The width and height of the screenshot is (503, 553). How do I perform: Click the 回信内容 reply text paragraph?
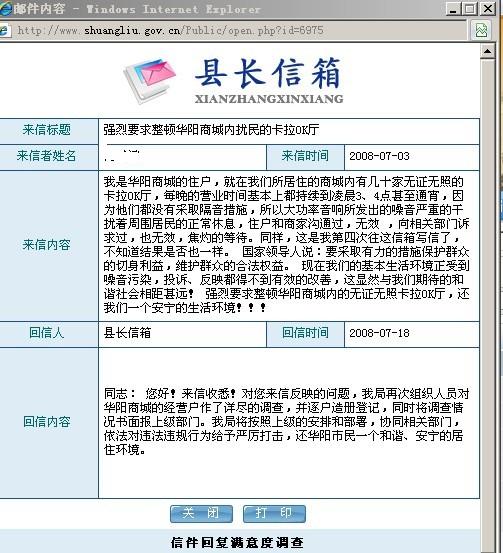[286, 421]
